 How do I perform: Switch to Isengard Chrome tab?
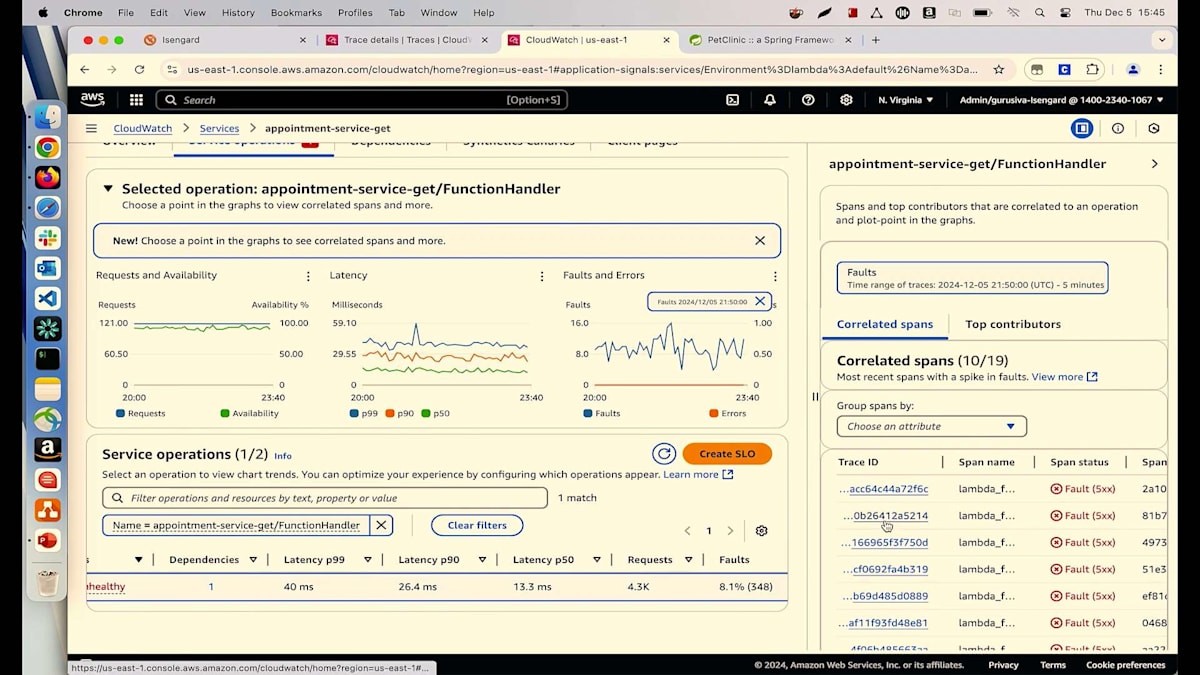(224, 40)
